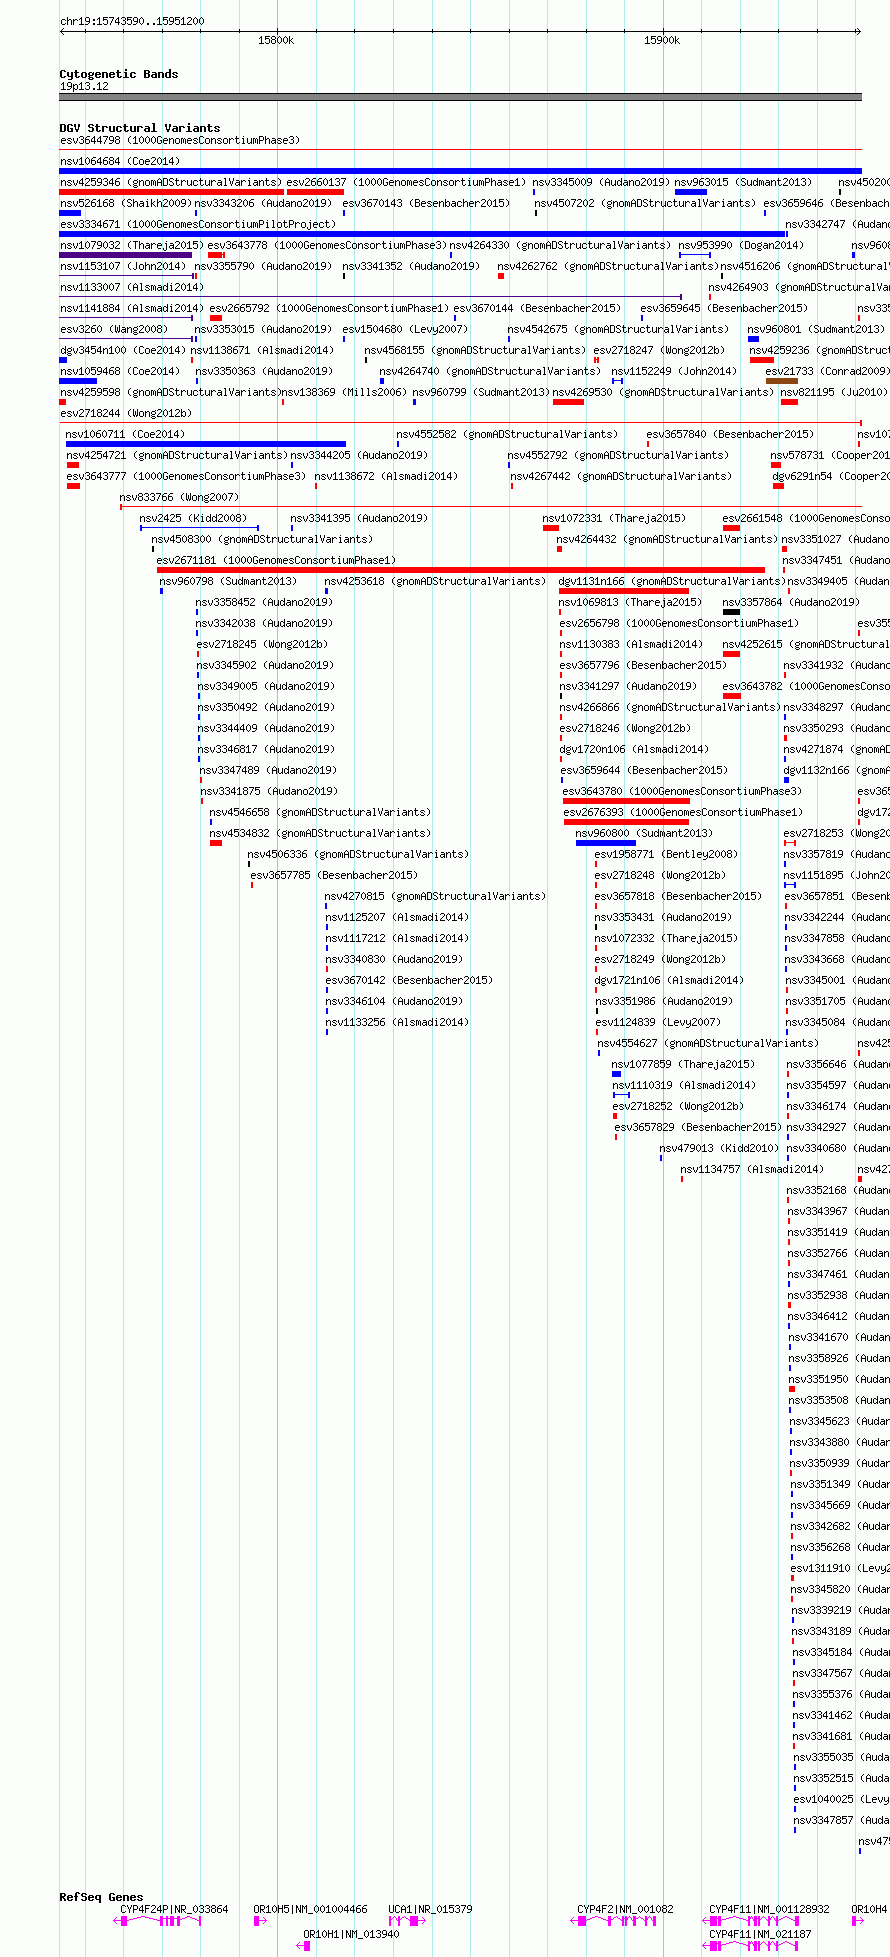Click the red bar of esv3643780

click(x=626, y=801)
